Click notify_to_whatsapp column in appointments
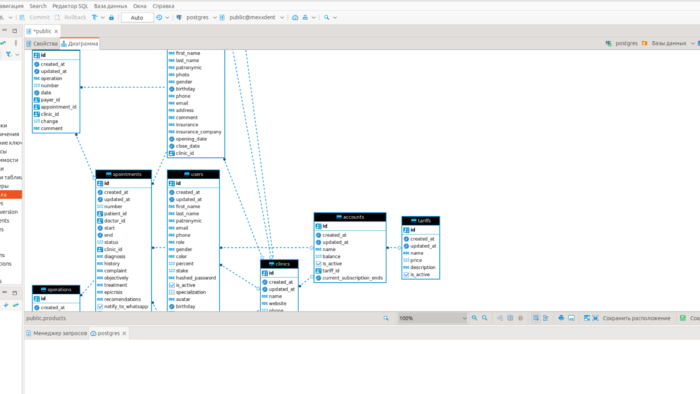The width and height of the screenshot is (700, 394). pyautogui.click(x=123, y=307)
